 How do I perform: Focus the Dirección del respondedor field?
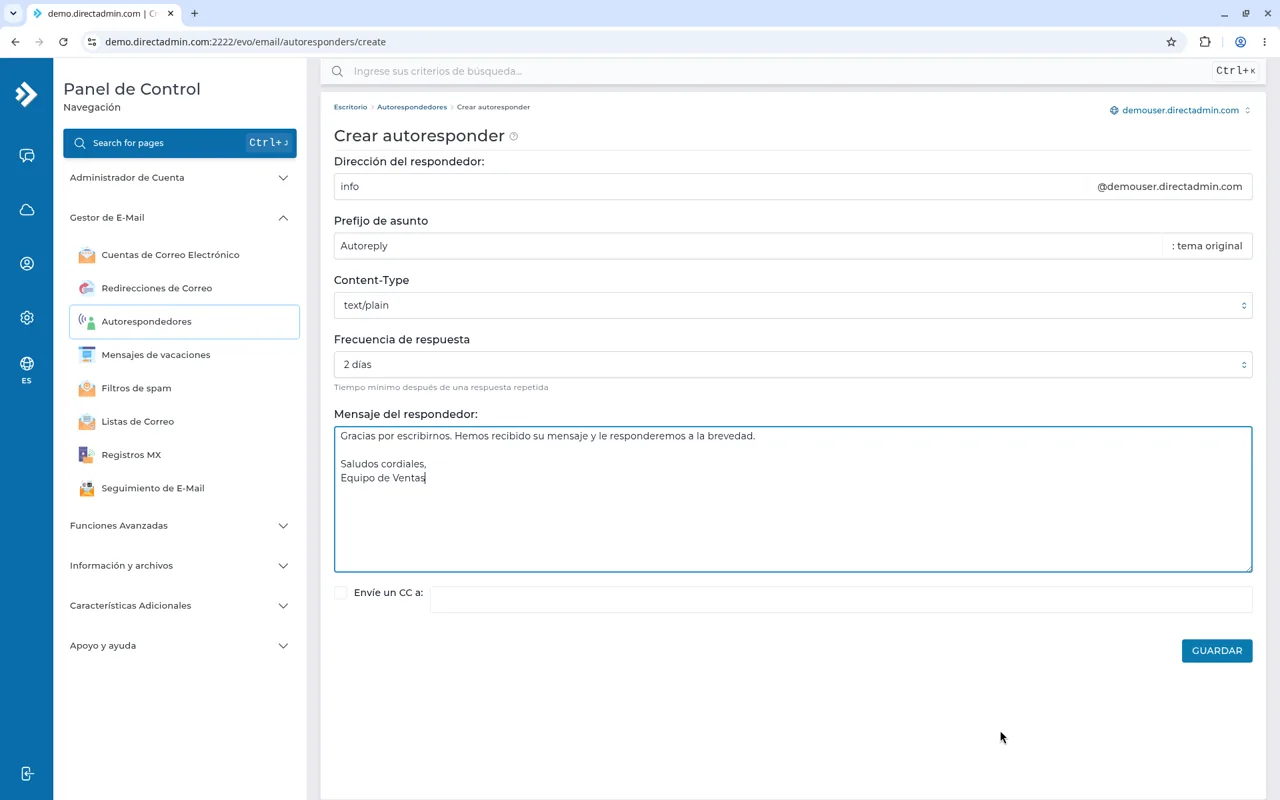coord(710,187)
